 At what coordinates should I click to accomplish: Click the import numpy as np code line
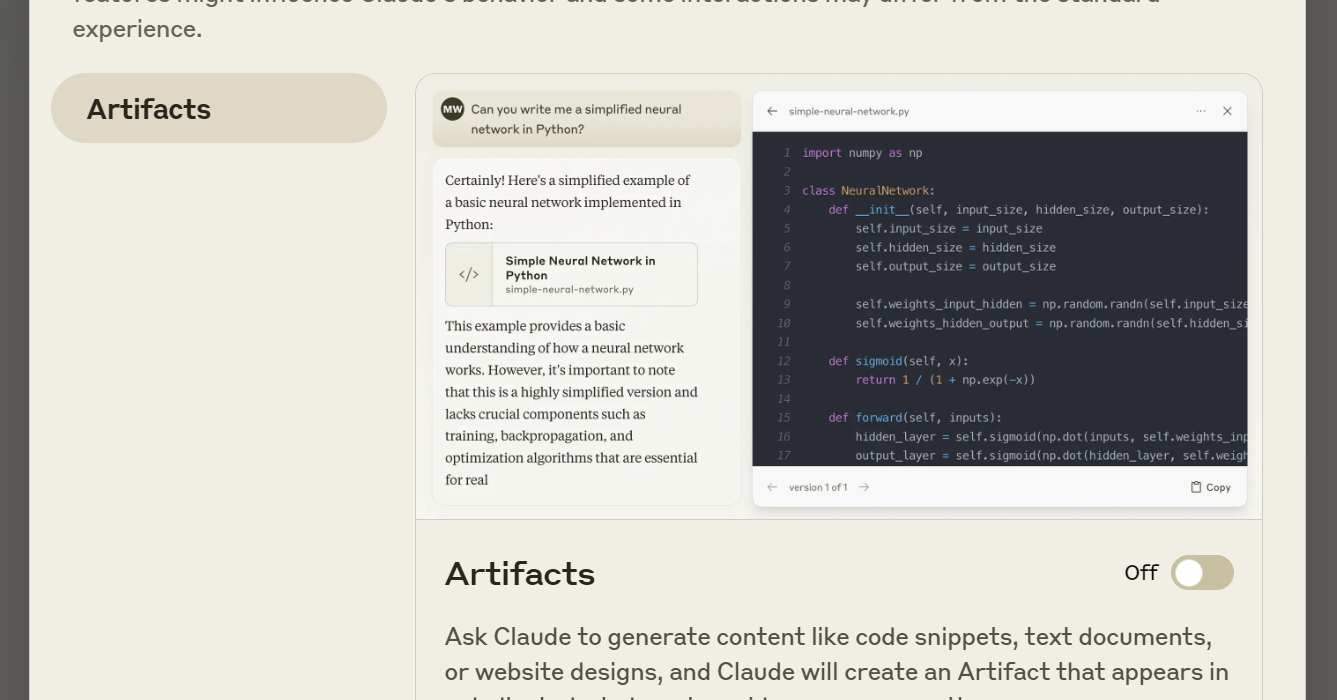pyautogui.click(x=862, y=153)
